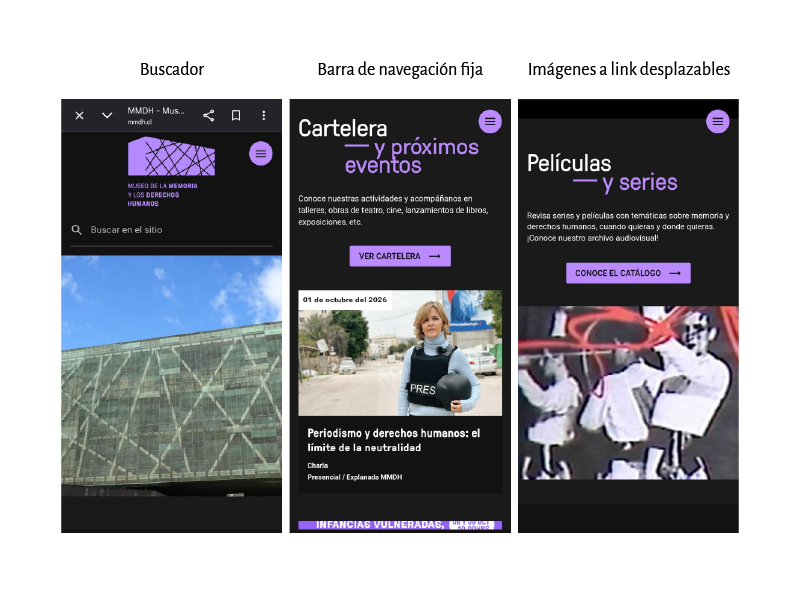Screen dimensions: 800x600
Task: Click the '01 de octubre del 2026' date label
Action: [x=345, y=300]
